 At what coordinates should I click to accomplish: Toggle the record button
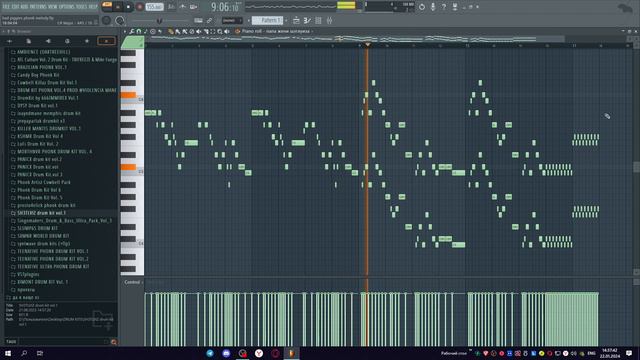point(140,7)
